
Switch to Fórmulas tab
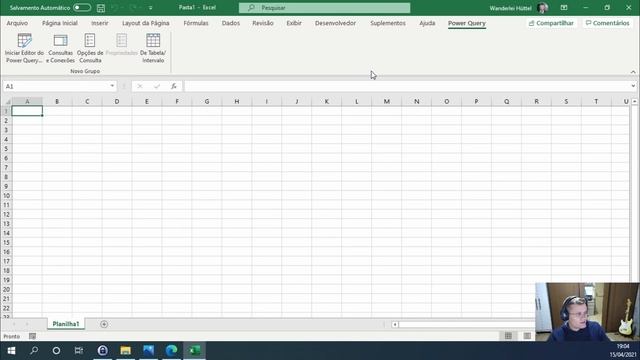coord(196,23)
